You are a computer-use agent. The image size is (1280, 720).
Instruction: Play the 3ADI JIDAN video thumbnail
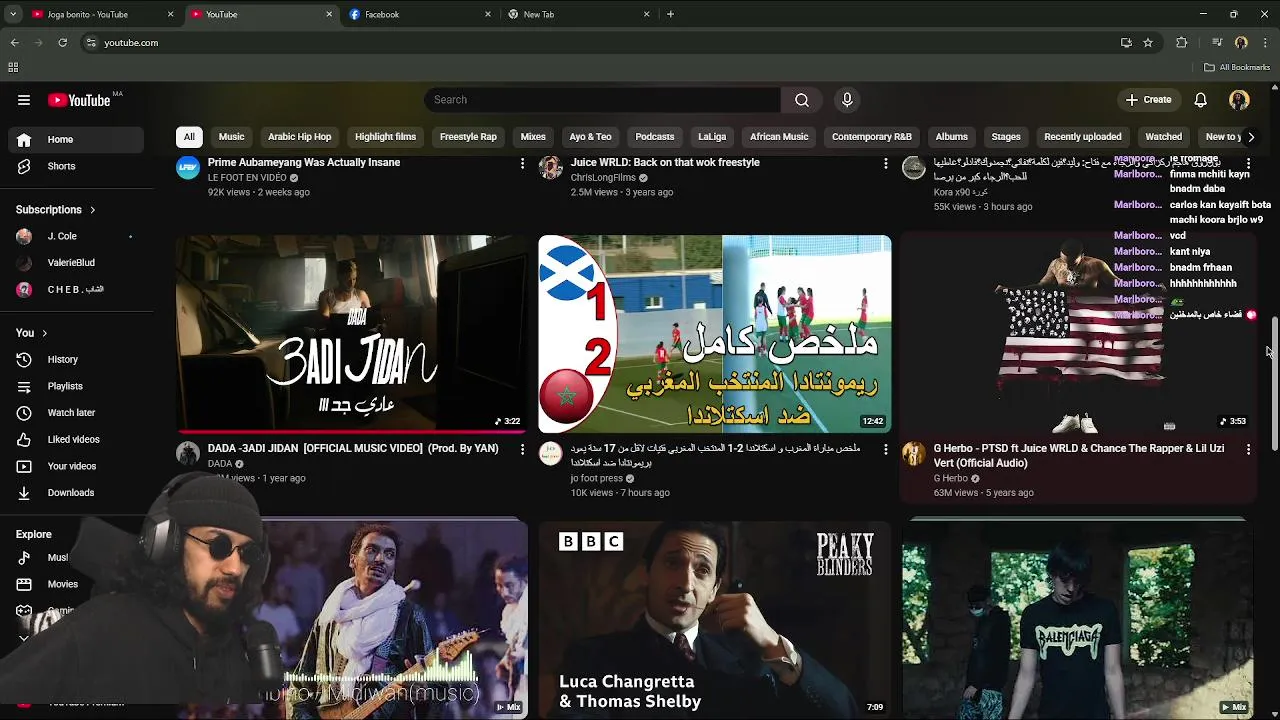(x=351, y=334)
